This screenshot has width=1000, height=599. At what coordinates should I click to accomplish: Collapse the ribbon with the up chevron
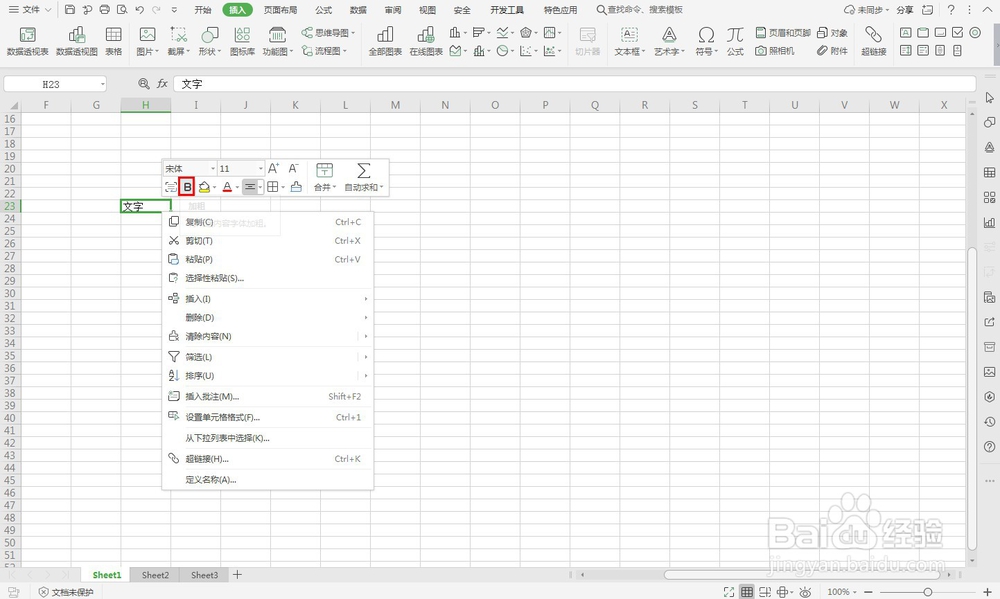tap(987, 10)
